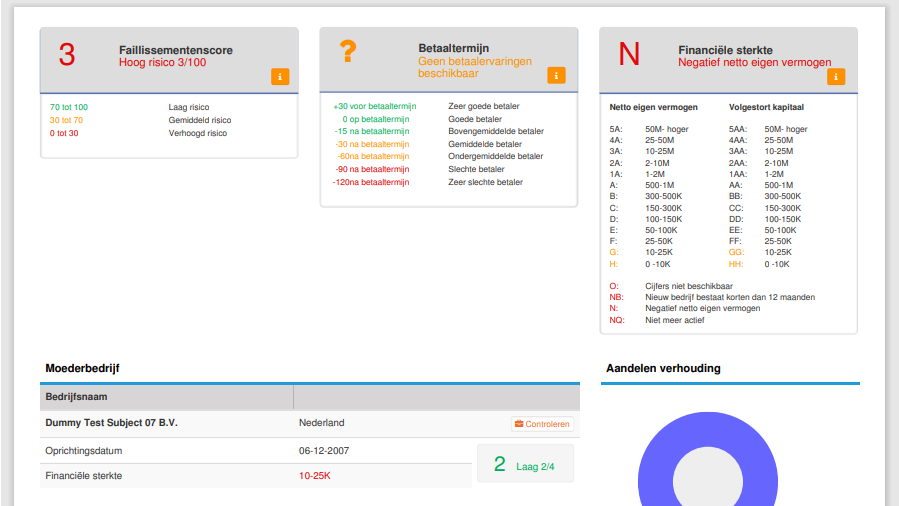Click 'Verhoogd risico' label

point(197,134)
